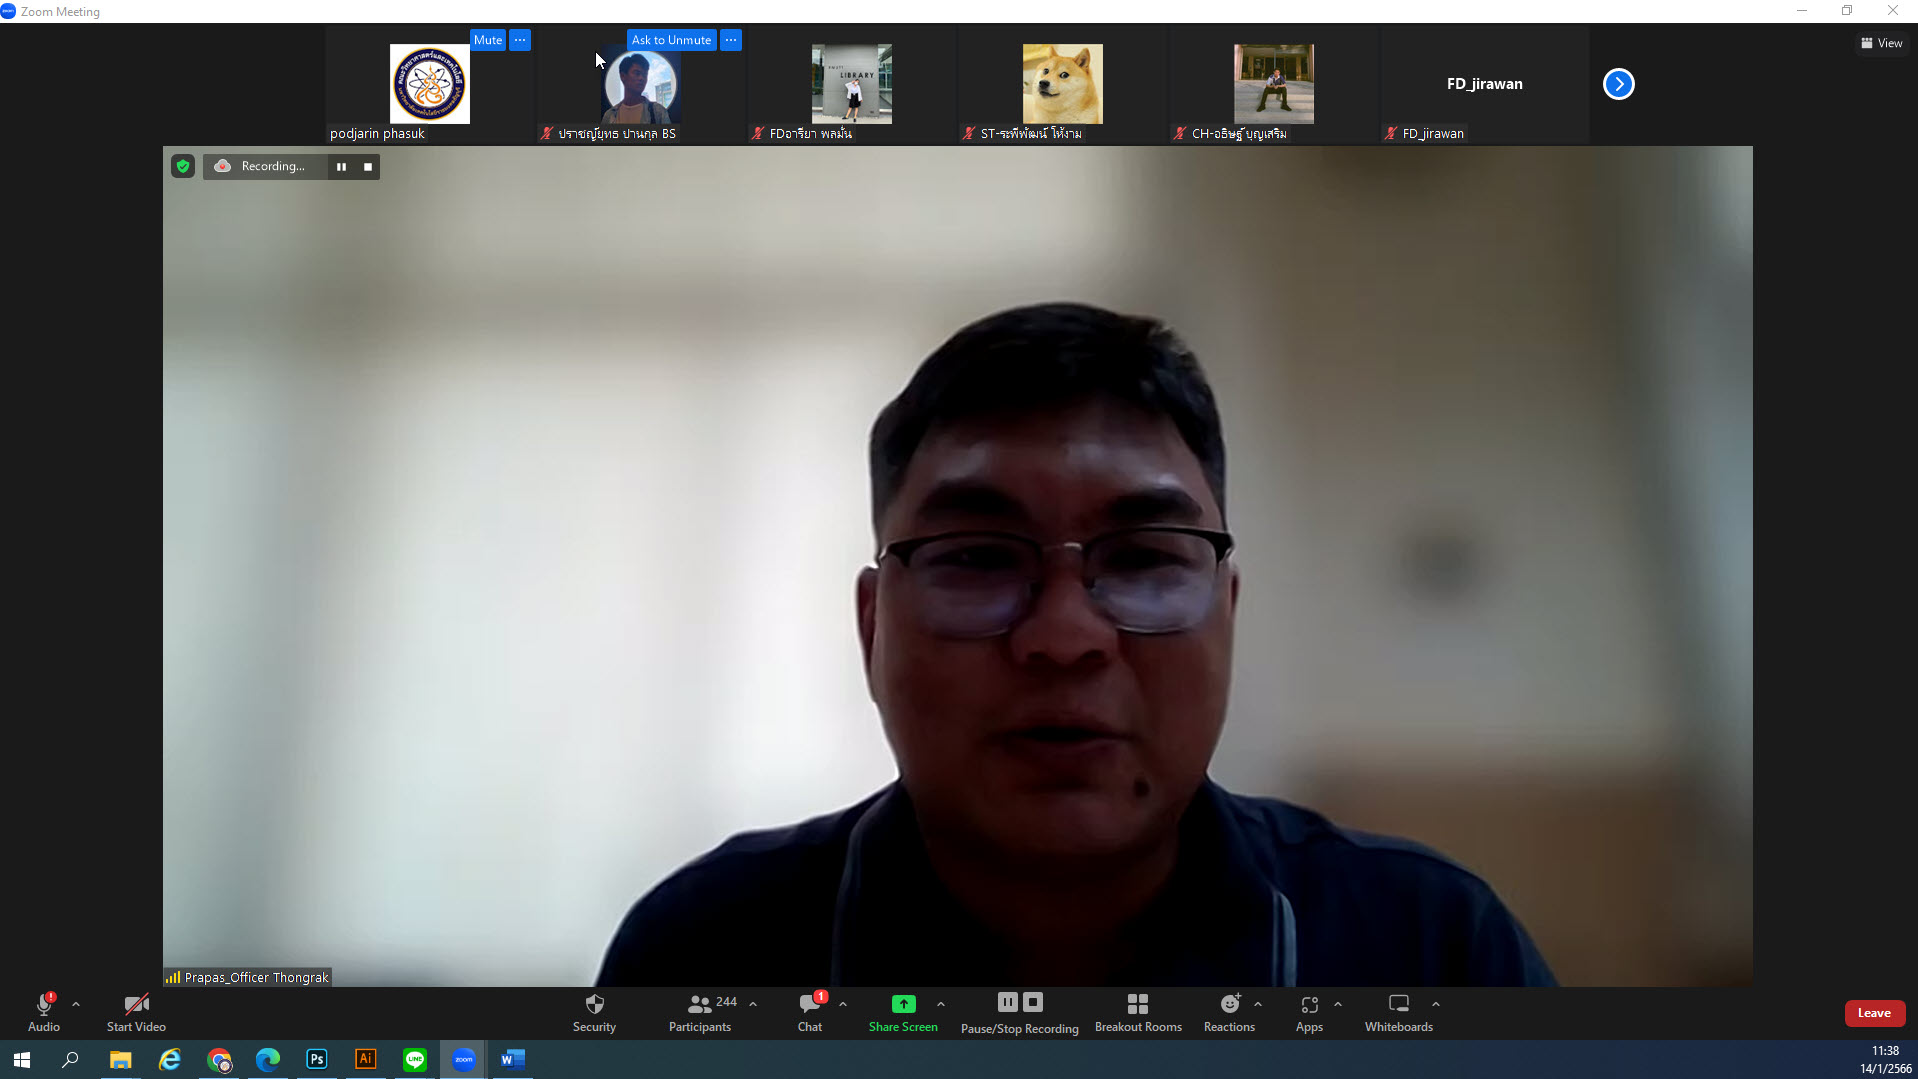1918x1079 pixels.
Task: Click the red Leave button
Action: pos(1874,1013)
